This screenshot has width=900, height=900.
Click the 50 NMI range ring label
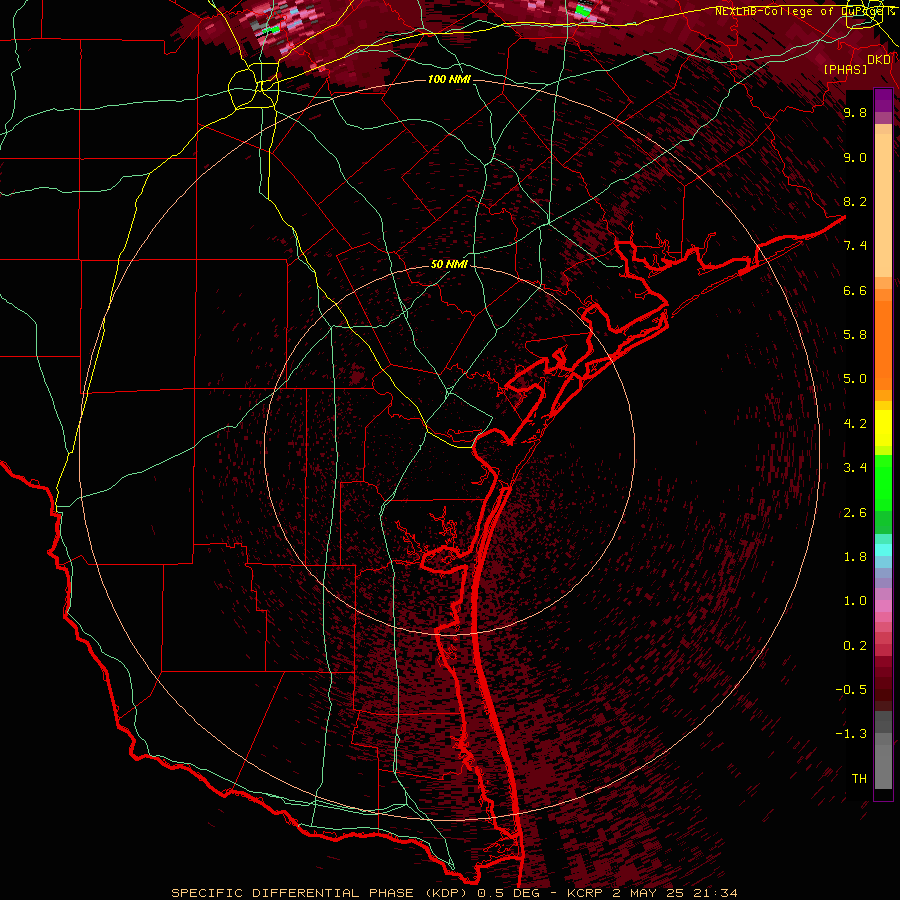point(449,265)
